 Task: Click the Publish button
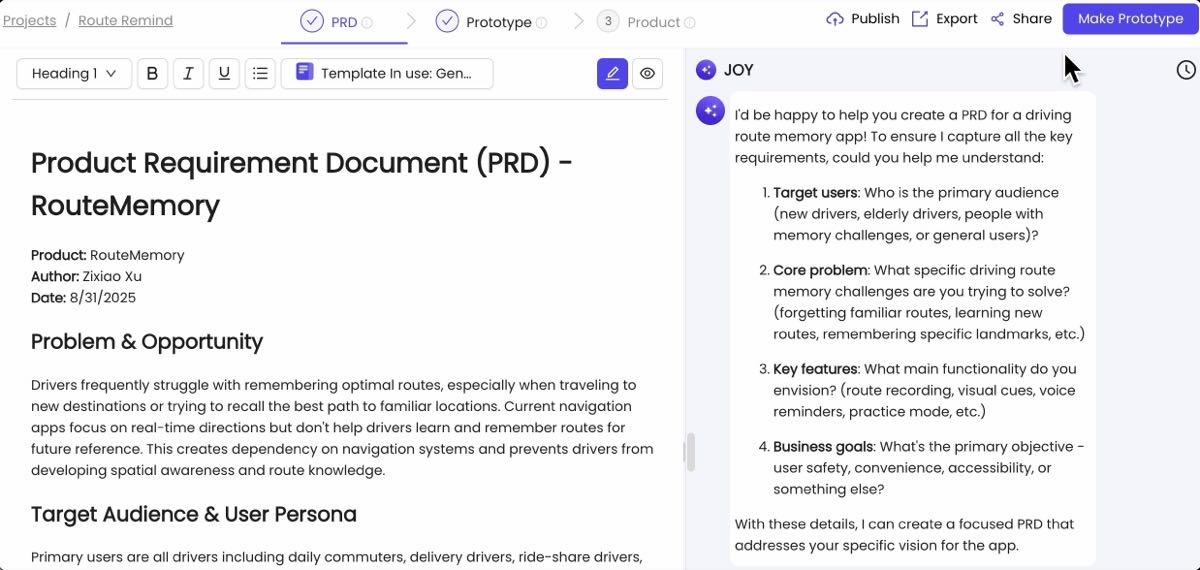(x=863, y=19)
